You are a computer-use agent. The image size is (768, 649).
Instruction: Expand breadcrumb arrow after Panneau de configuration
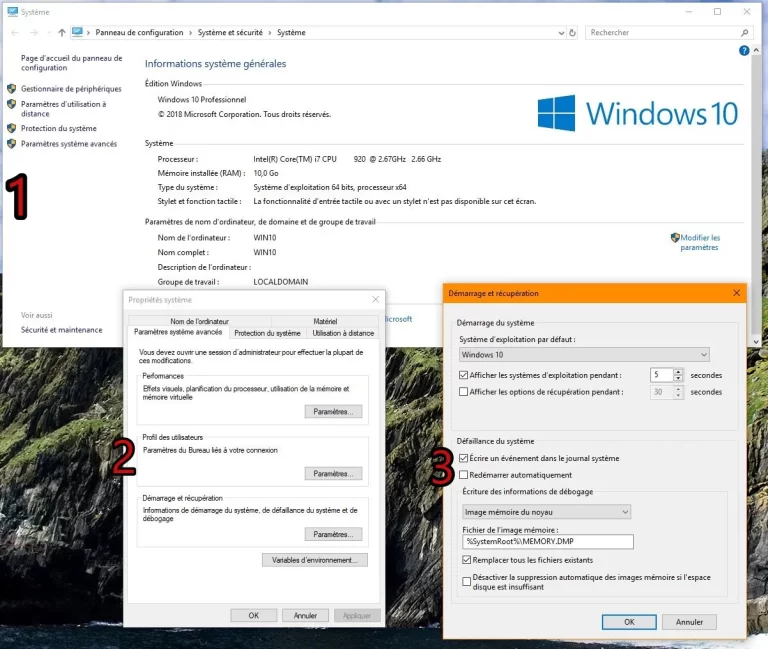click(191, 33)
